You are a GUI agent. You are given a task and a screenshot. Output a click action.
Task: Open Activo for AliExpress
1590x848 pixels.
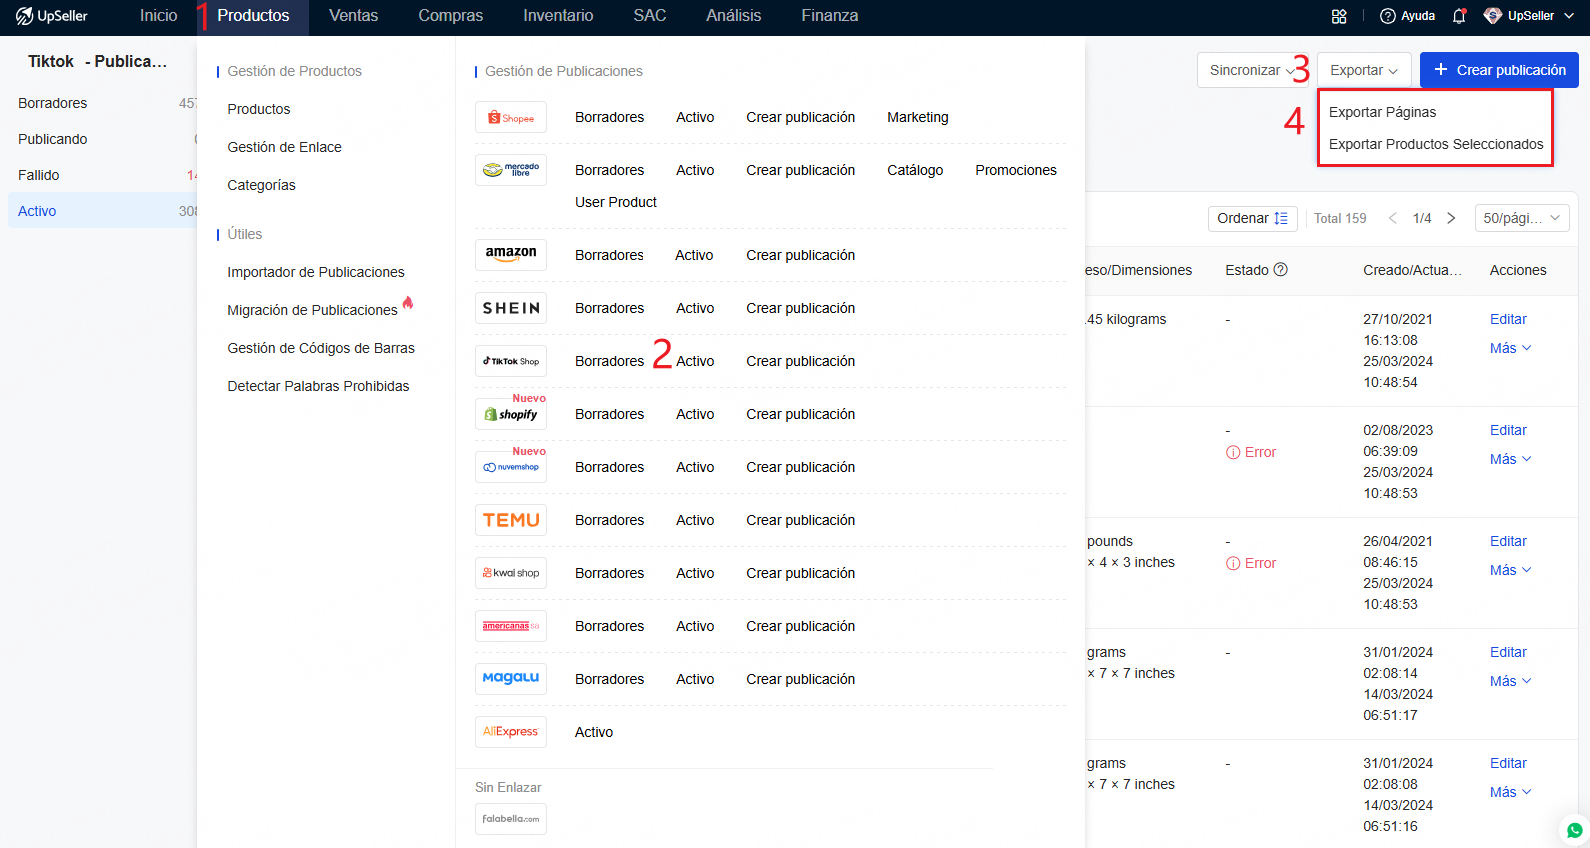(594, 732)
